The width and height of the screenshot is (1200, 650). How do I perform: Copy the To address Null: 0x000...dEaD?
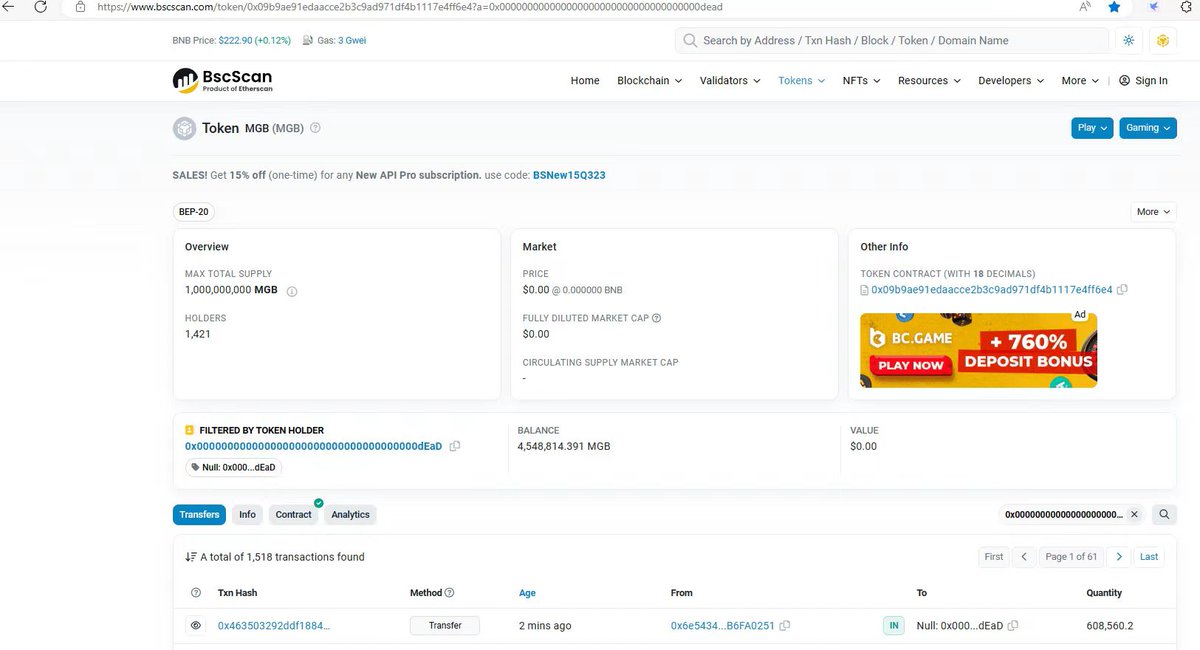coord(1013,626)
